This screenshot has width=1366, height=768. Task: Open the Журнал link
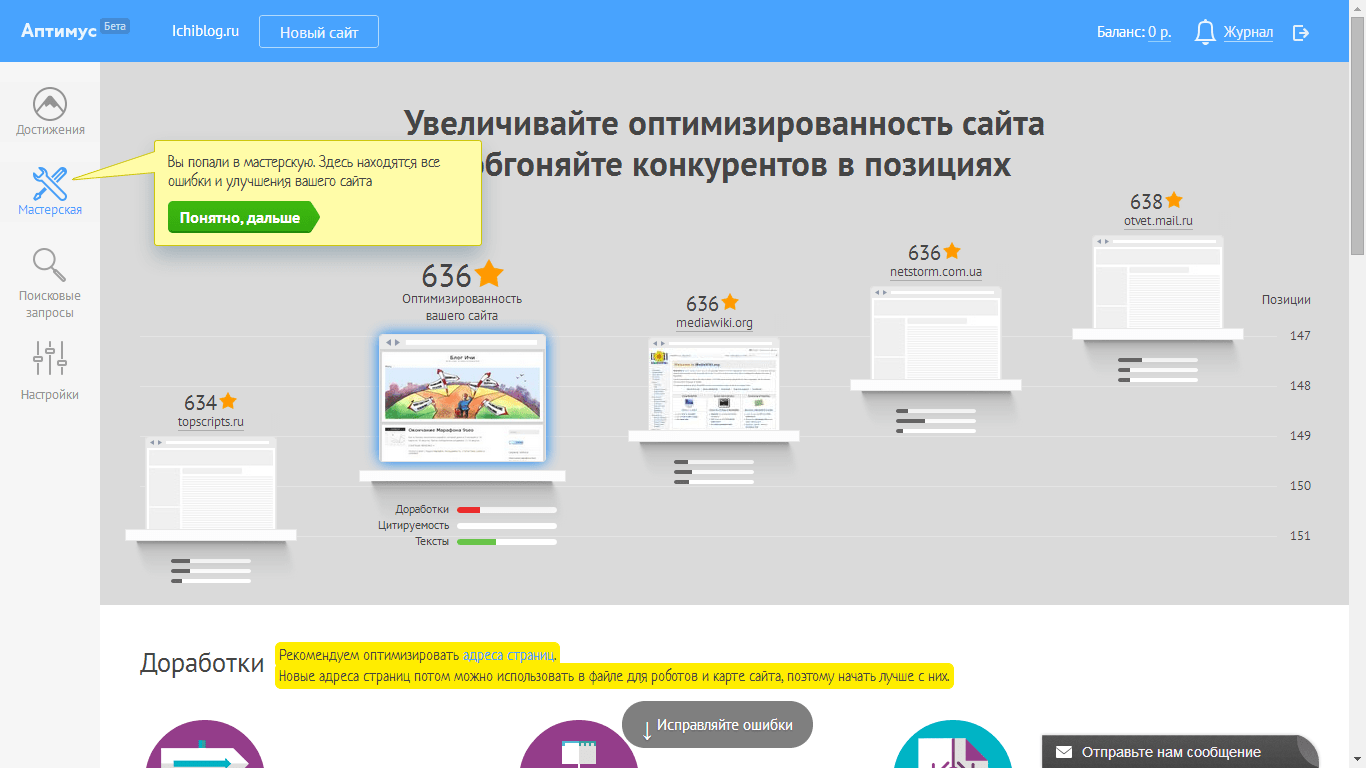tap(1248, 32)
